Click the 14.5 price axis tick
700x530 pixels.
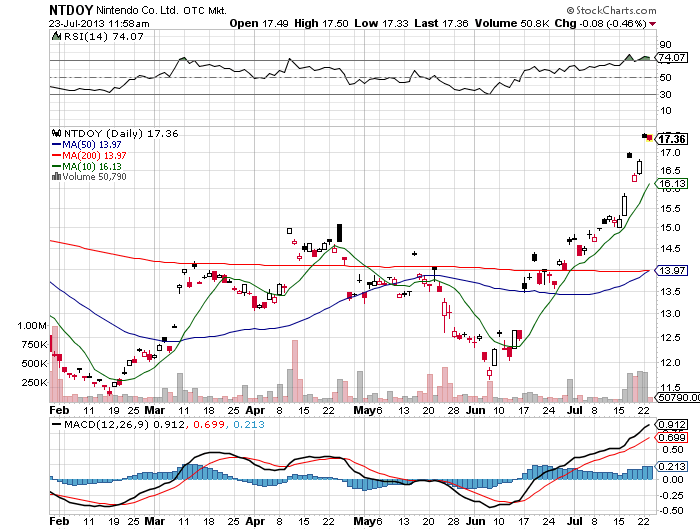[670, 248]
